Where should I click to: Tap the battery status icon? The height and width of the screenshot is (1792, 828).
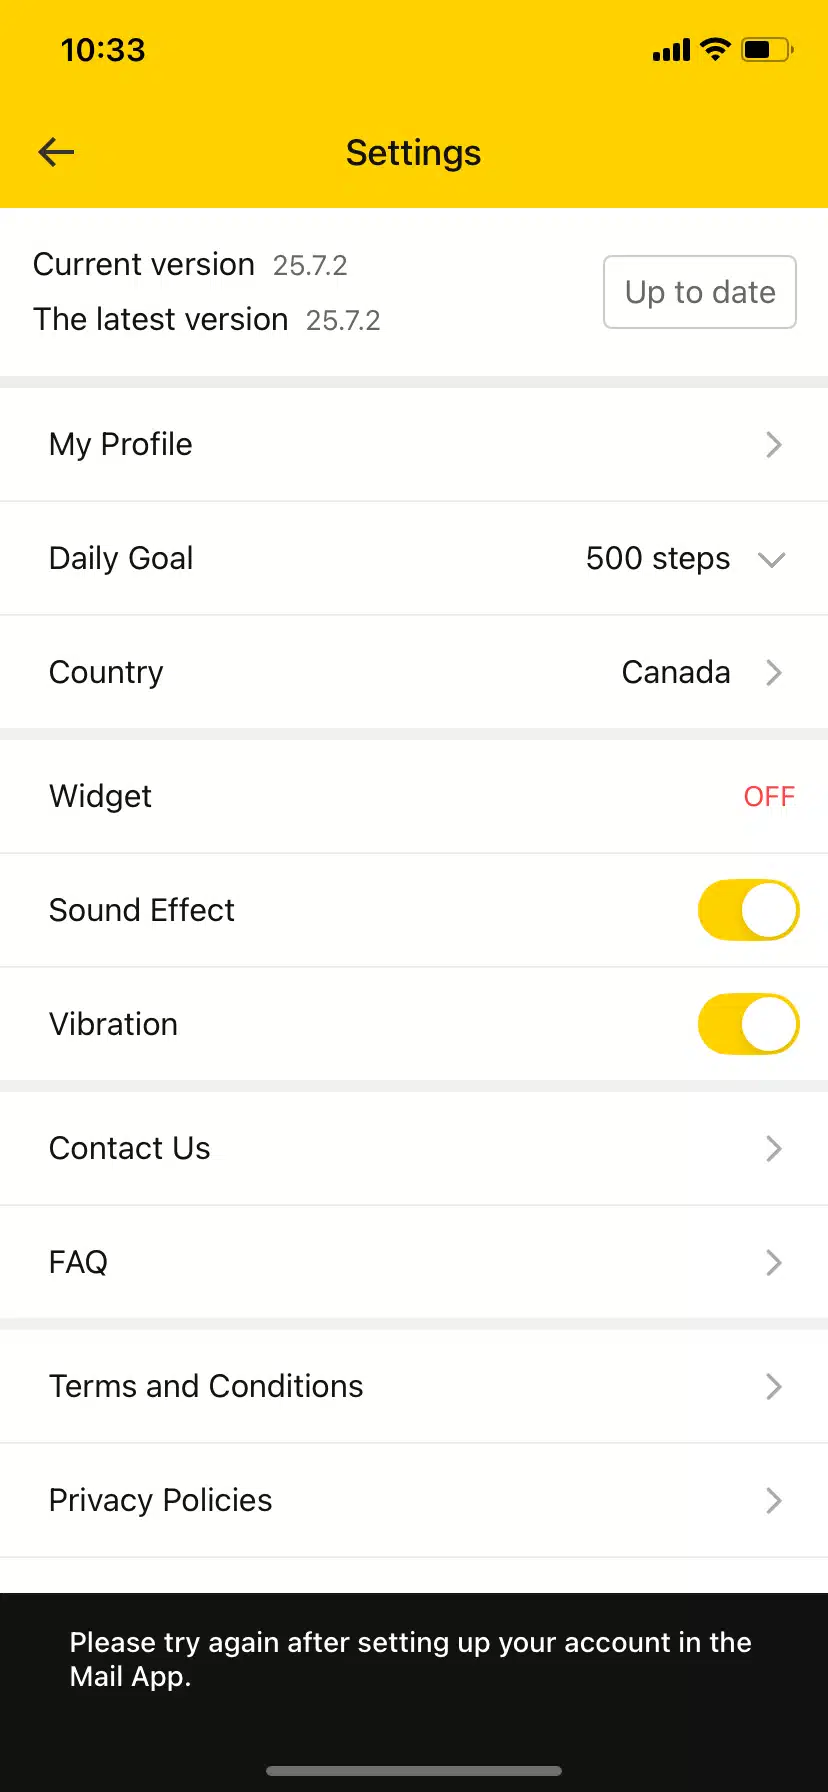click(767, 49)
